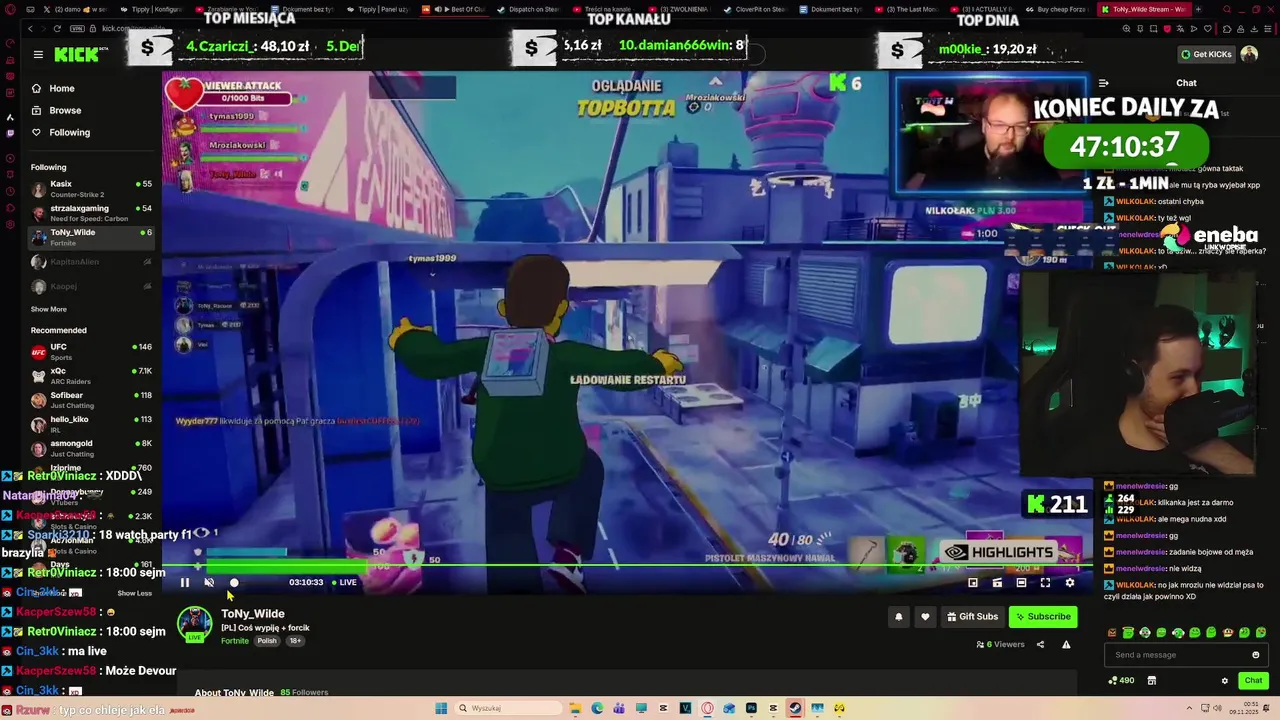Image resolution: width=1280 pixels, height=720 pixels.
Task: Open asmongold recommended channel
Action: pos(91,447)
